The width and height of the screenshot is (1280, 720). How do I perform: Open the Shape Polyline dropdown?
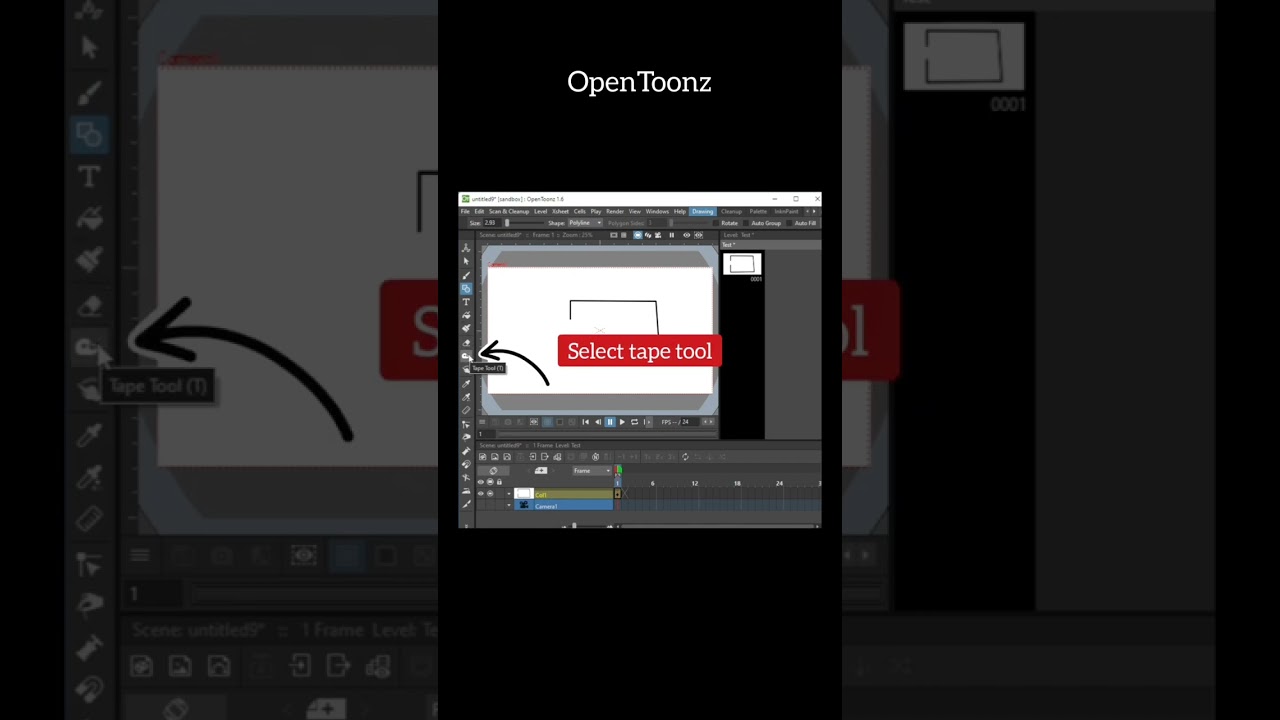(585, 223)
